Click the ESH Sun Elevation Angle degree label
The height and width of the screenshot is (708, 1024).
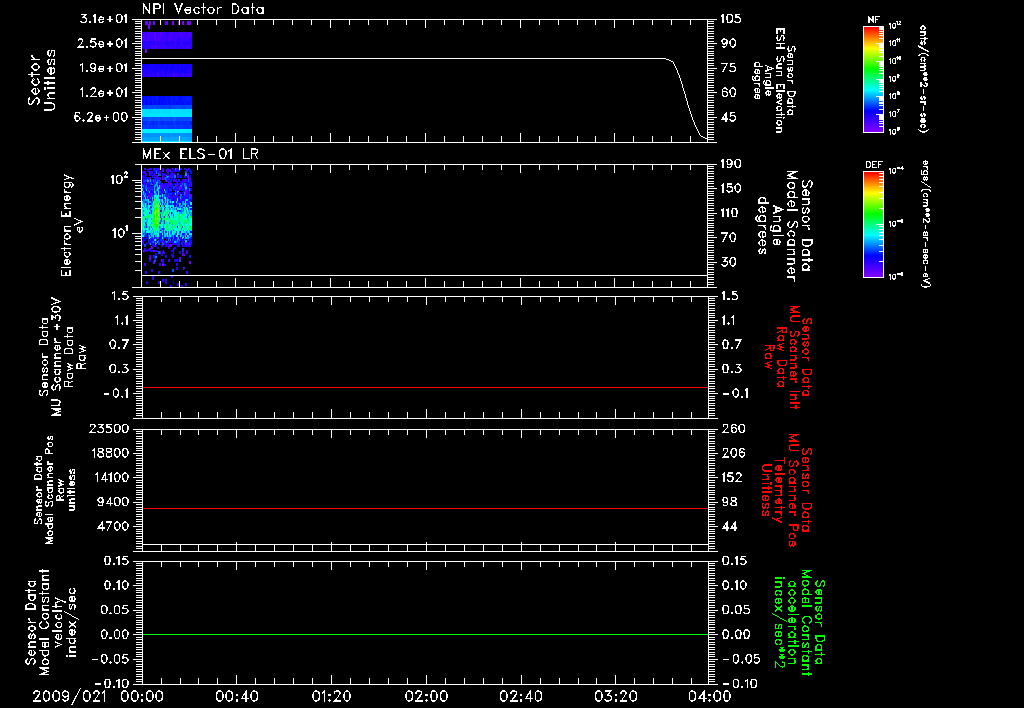[x=776, y=80]
